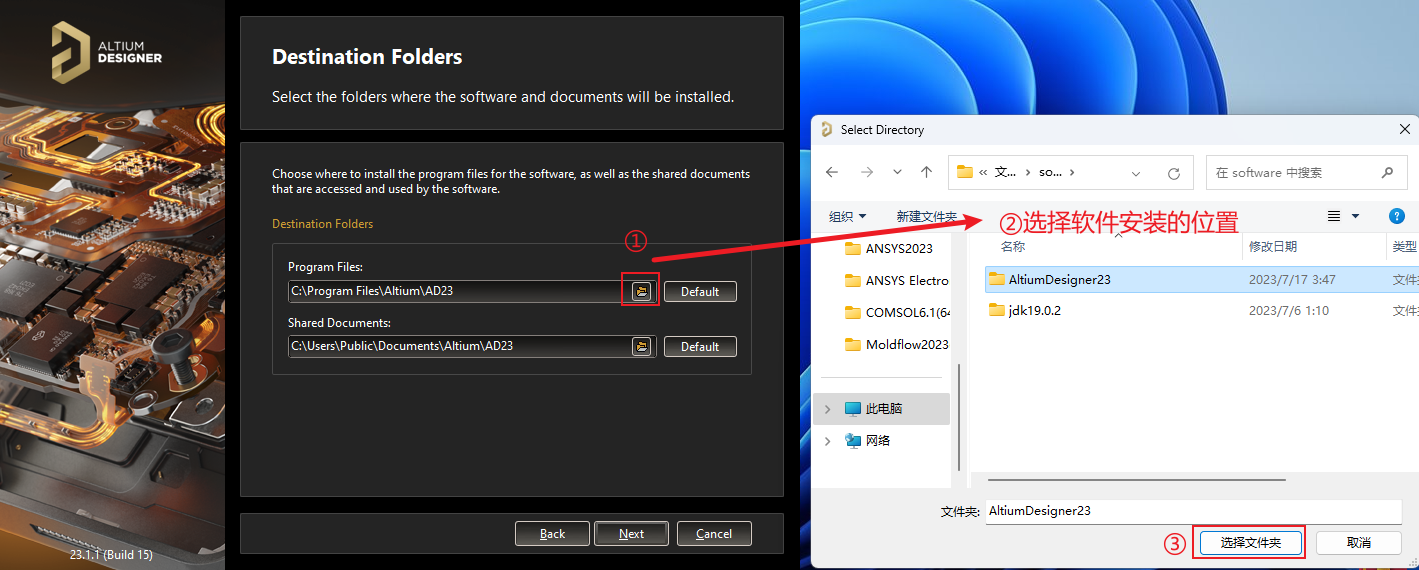Image resolution: width=1419 pixels, height=570 pixels.
Task: Open recent locations dropdown chevron
Action: pyautogui.click(x=897, y=172)
